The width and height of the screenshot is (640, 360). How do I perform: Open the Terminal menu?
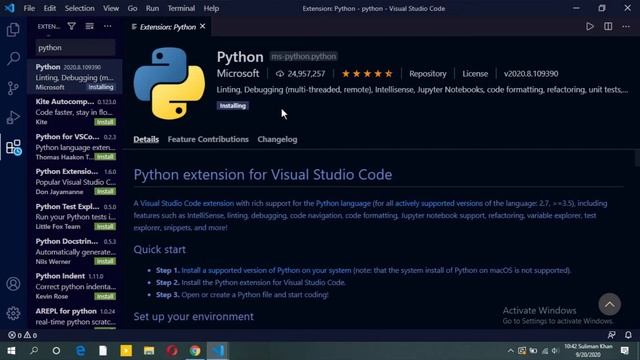pyautogui.click(x=181, y=8)
